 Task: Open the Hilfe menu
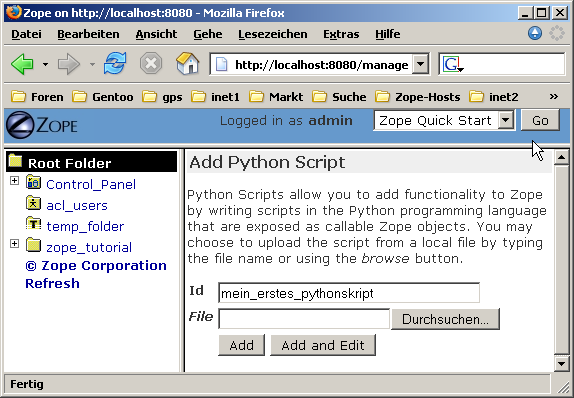tap(387, 34)
